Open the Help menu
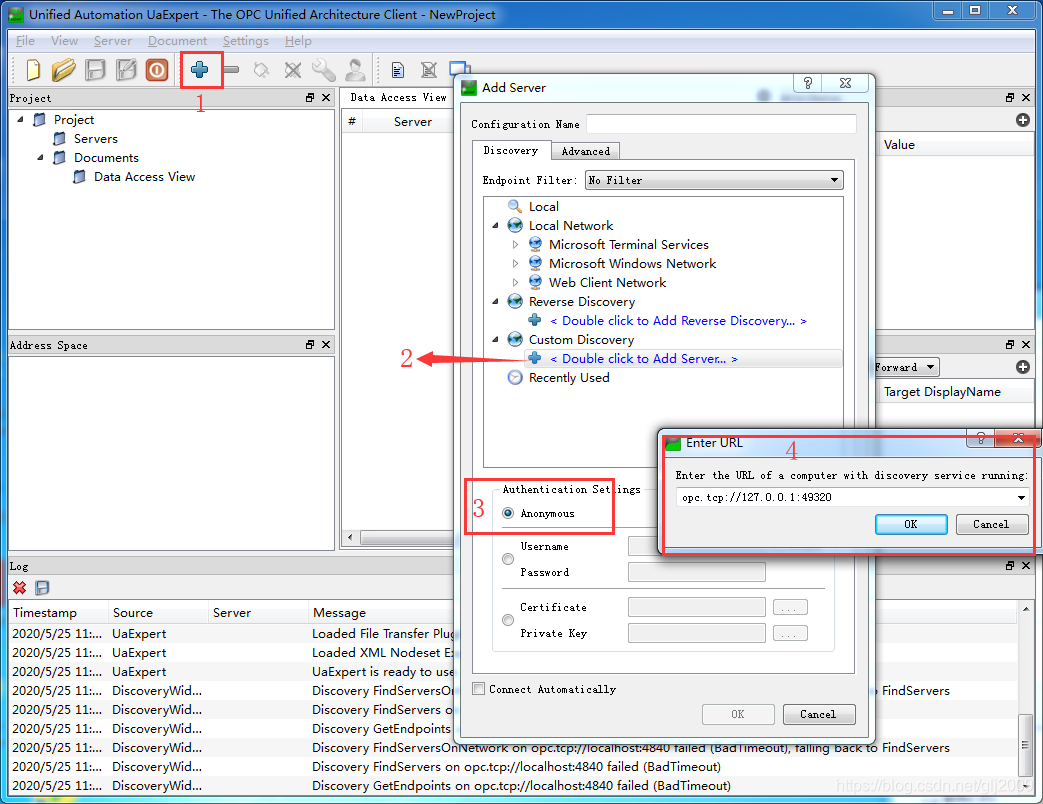 pyautogui.click(x=298, y=41)
